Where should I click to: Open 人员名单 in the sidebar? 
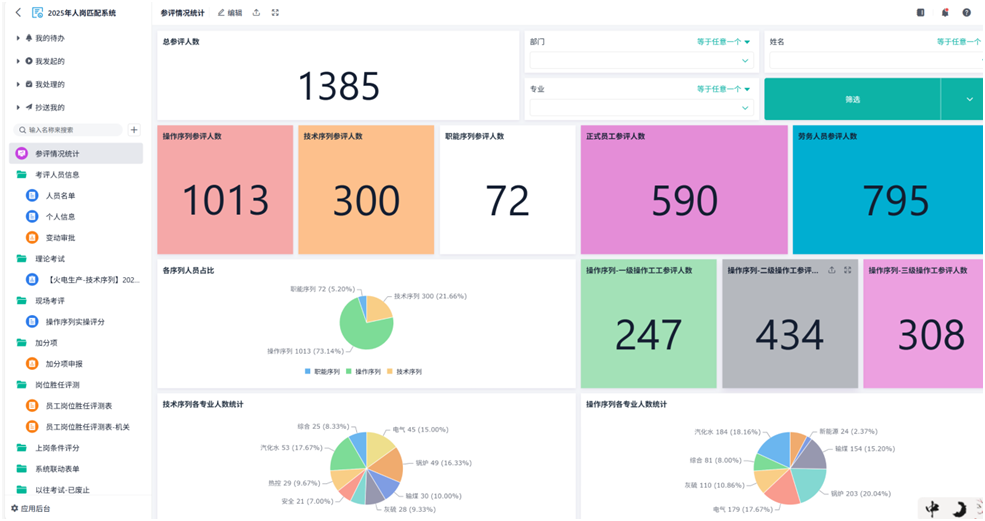pos(60,196)
